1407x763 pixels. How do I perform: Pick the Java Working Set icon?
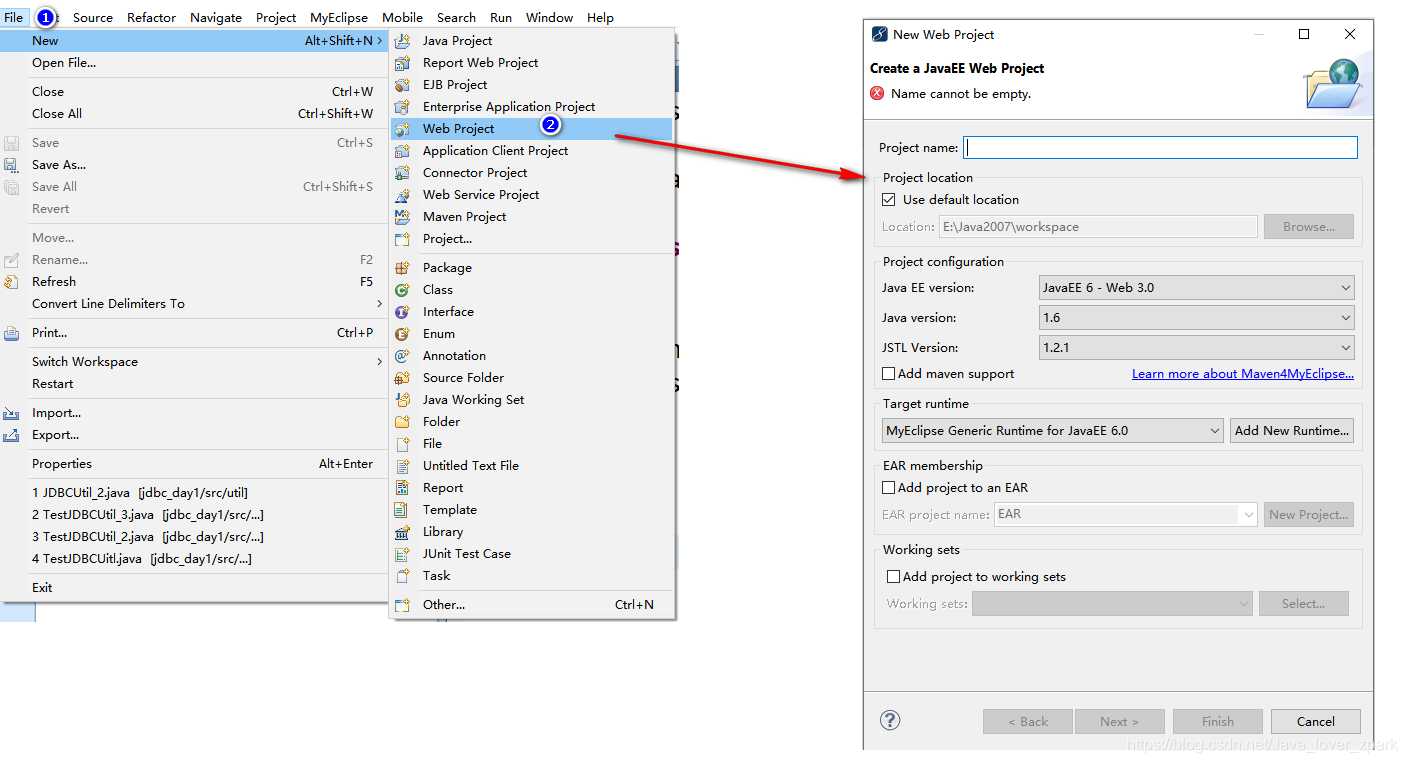coord(402,400)
